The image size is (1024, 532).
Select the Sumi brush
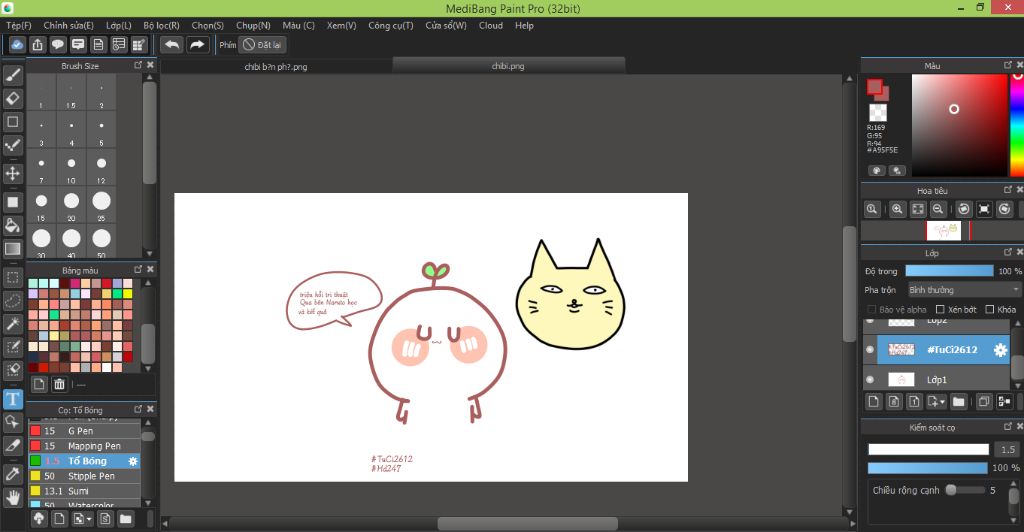[x=85, y=491]
